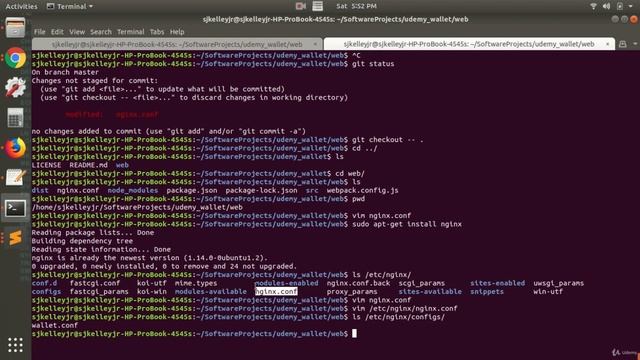Close the second active terminal tab
Screen dimensions: 640x360
pyautogui.click(x=607, y=44)
